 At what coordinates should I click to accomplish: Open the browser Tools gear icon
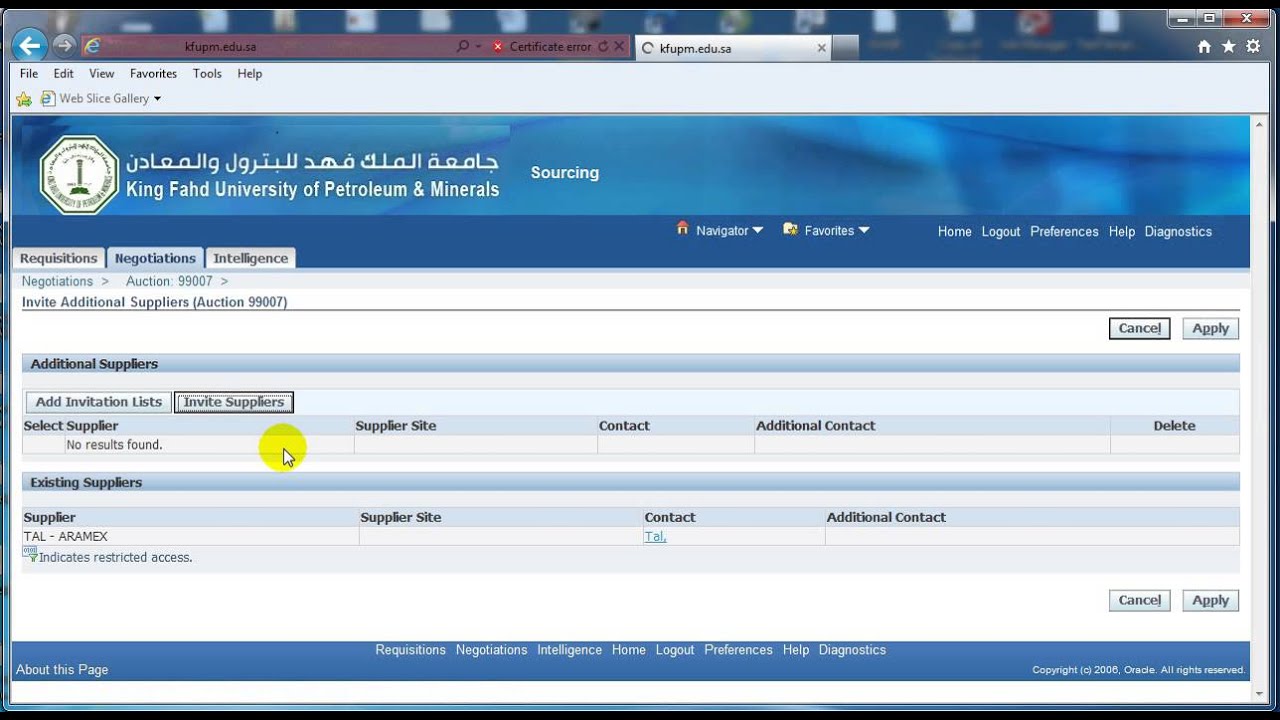point(1253,47)
